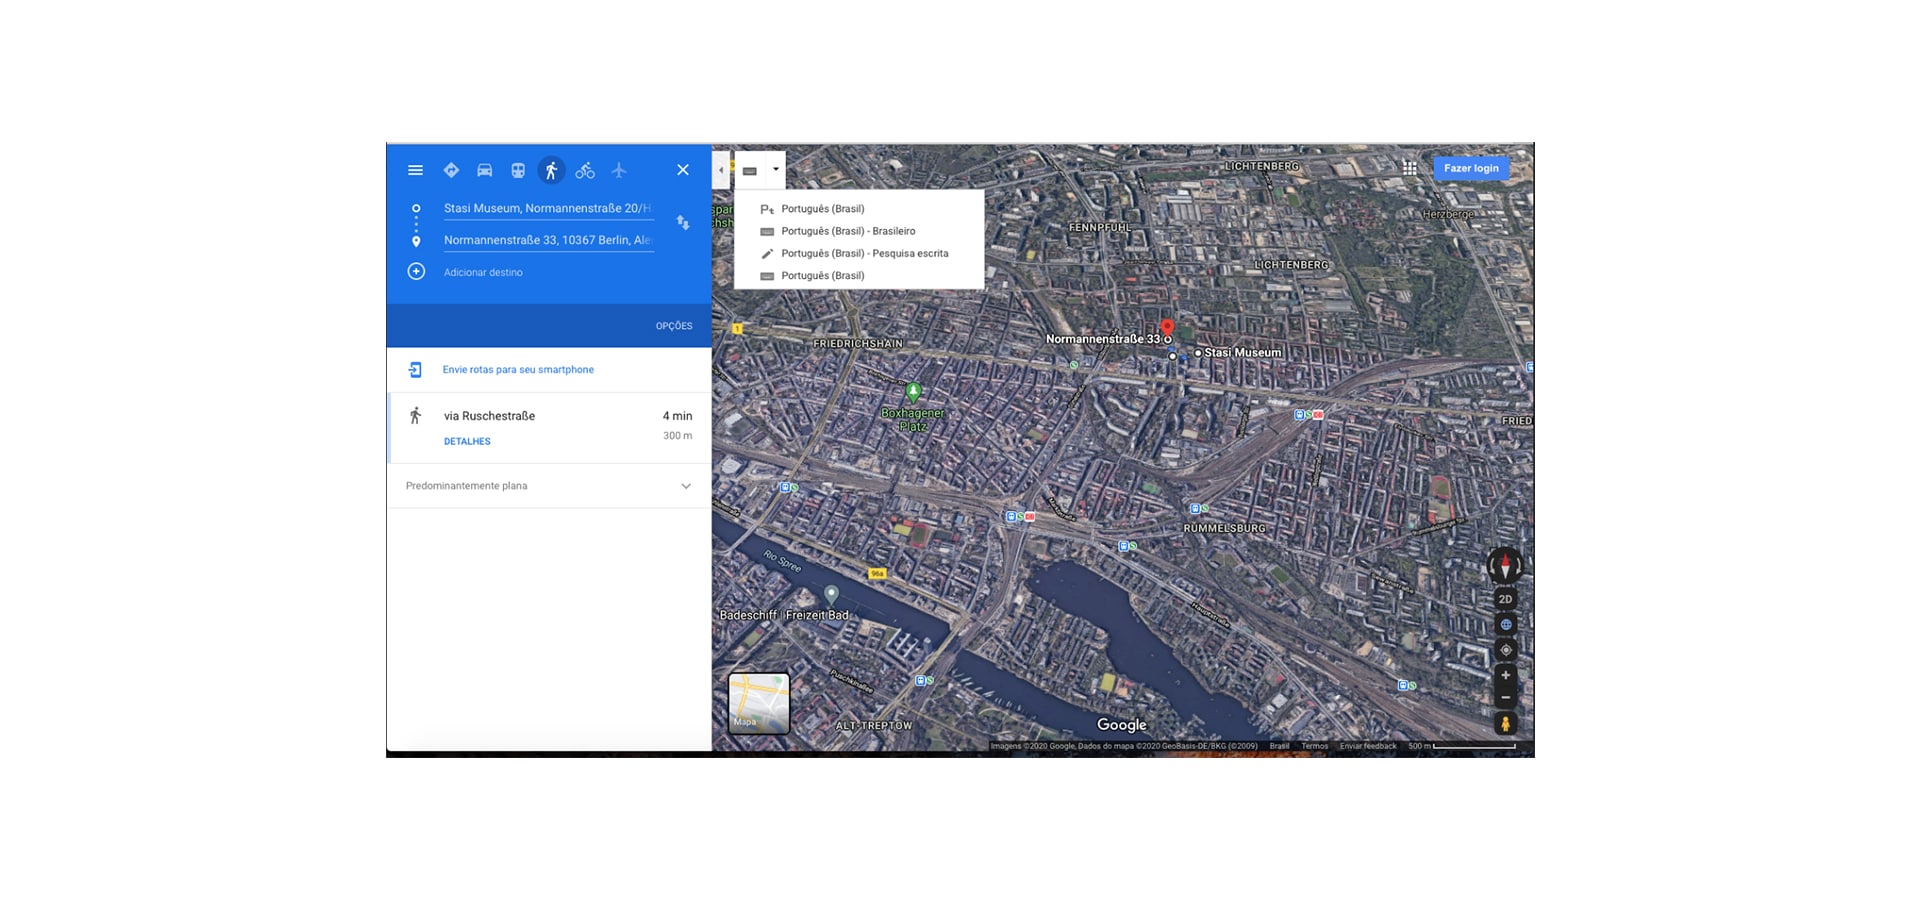Rotate the map counterclockwise using compass arrow

pos(1491,566)
